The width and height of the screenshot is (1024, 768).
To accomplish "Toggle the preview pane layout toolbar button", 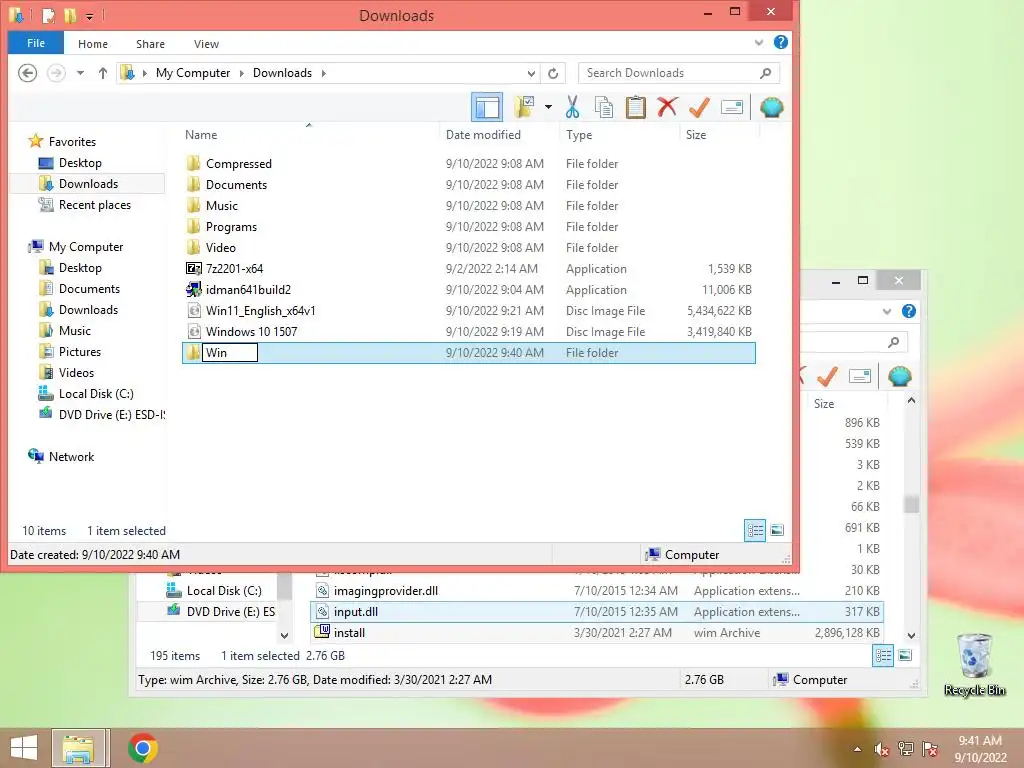I will tap(487, 107).
